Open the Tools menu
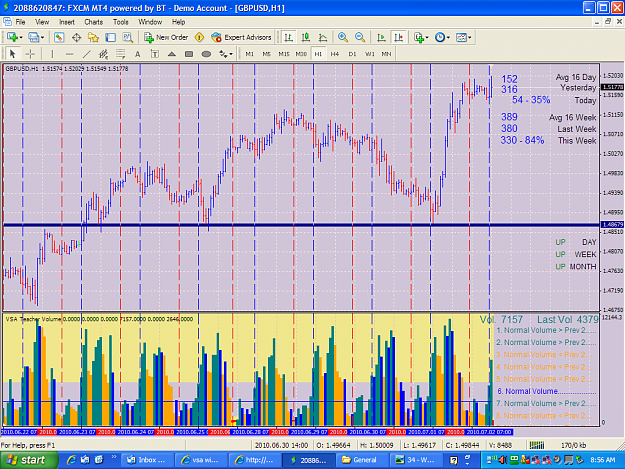The height and width of the screenshot is (469, 625). click(120, 22)
